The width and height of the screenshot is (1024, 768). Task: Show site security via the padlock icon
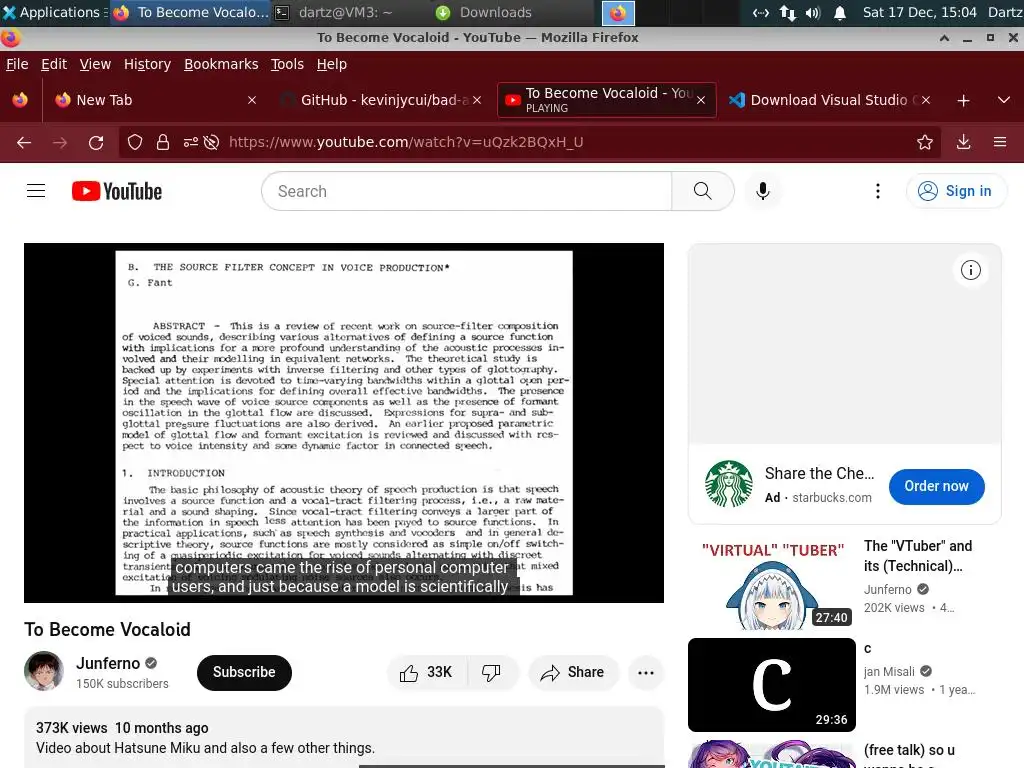coord(163,142)
